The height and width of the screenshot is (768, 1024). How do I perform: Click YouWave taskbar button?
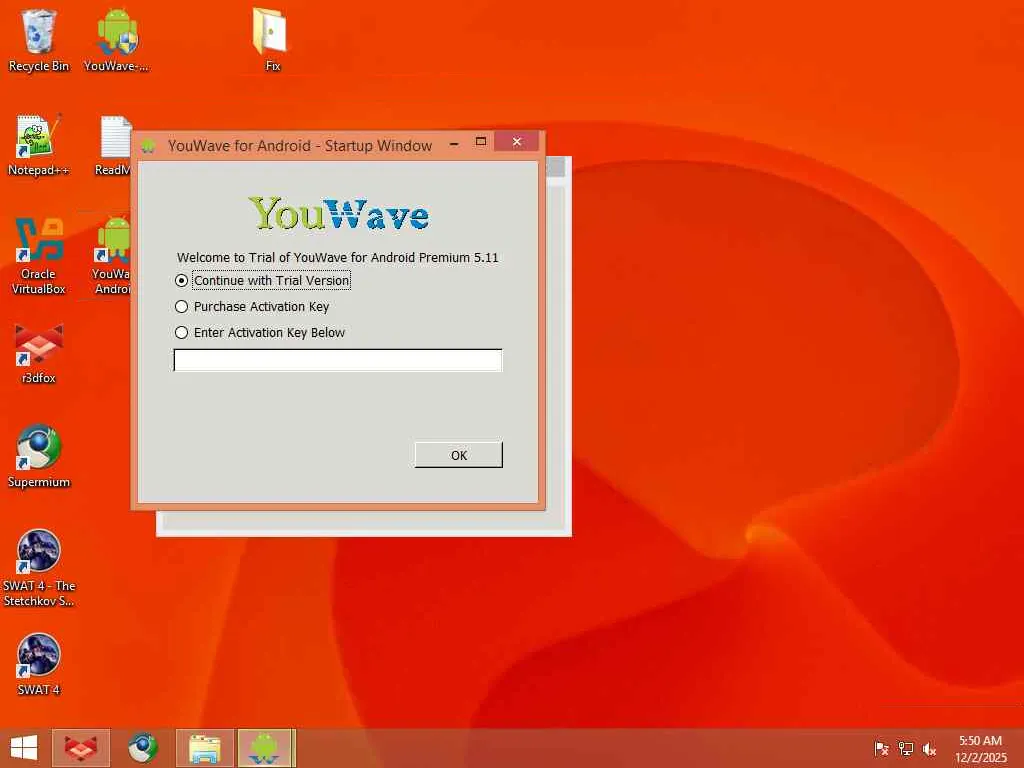(x=266, y=748)
